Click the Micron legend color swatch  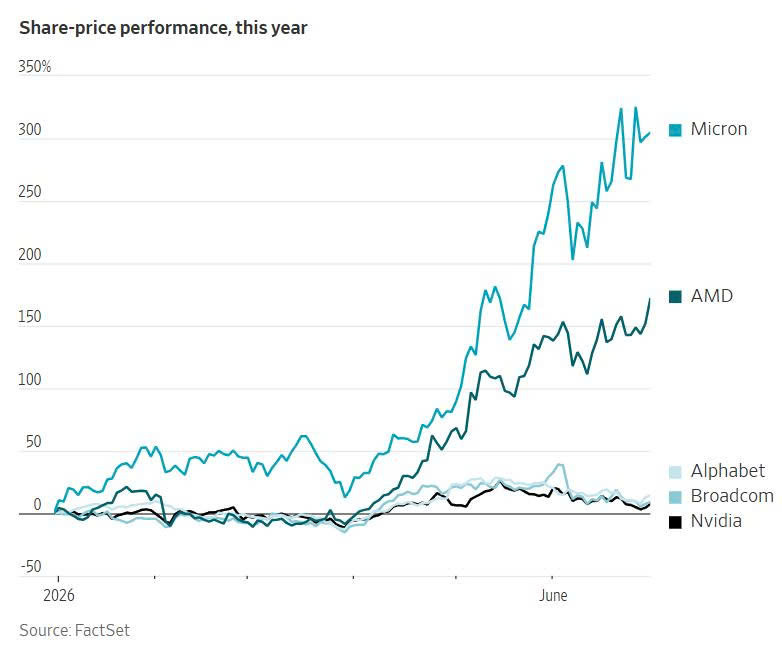[675, 130]
